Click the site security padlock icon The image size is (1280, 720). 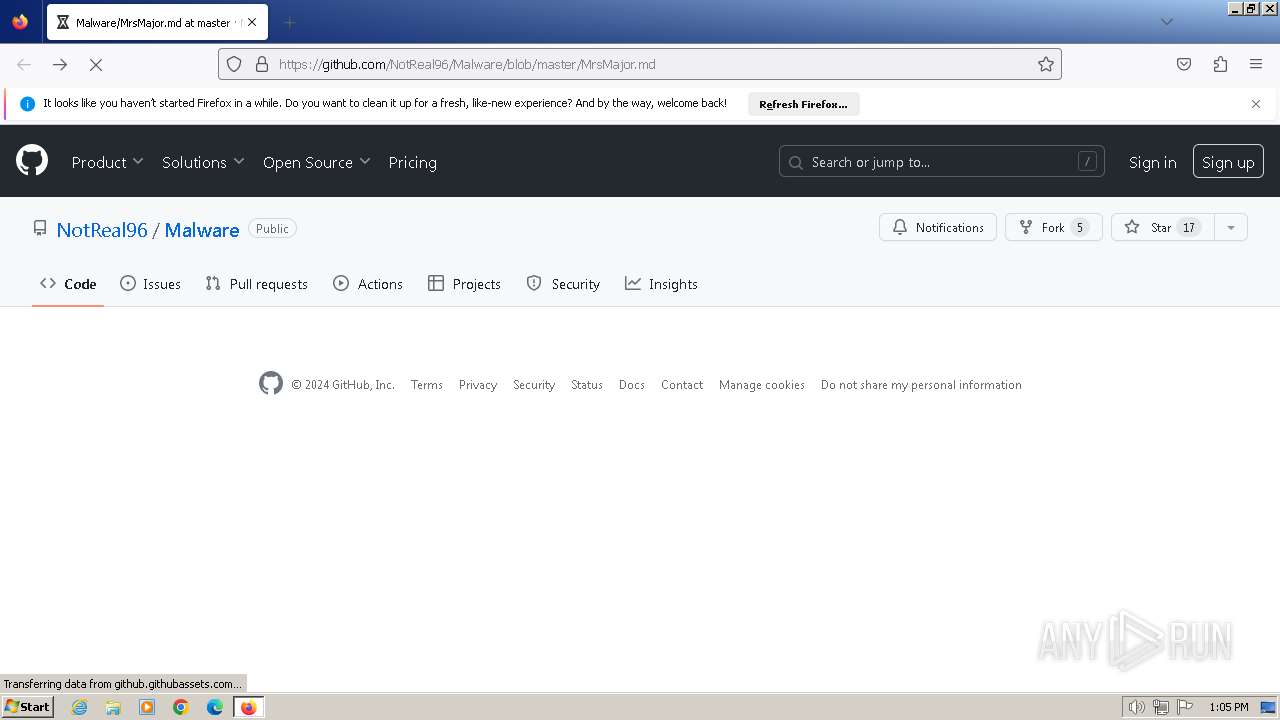pos(262,64)
